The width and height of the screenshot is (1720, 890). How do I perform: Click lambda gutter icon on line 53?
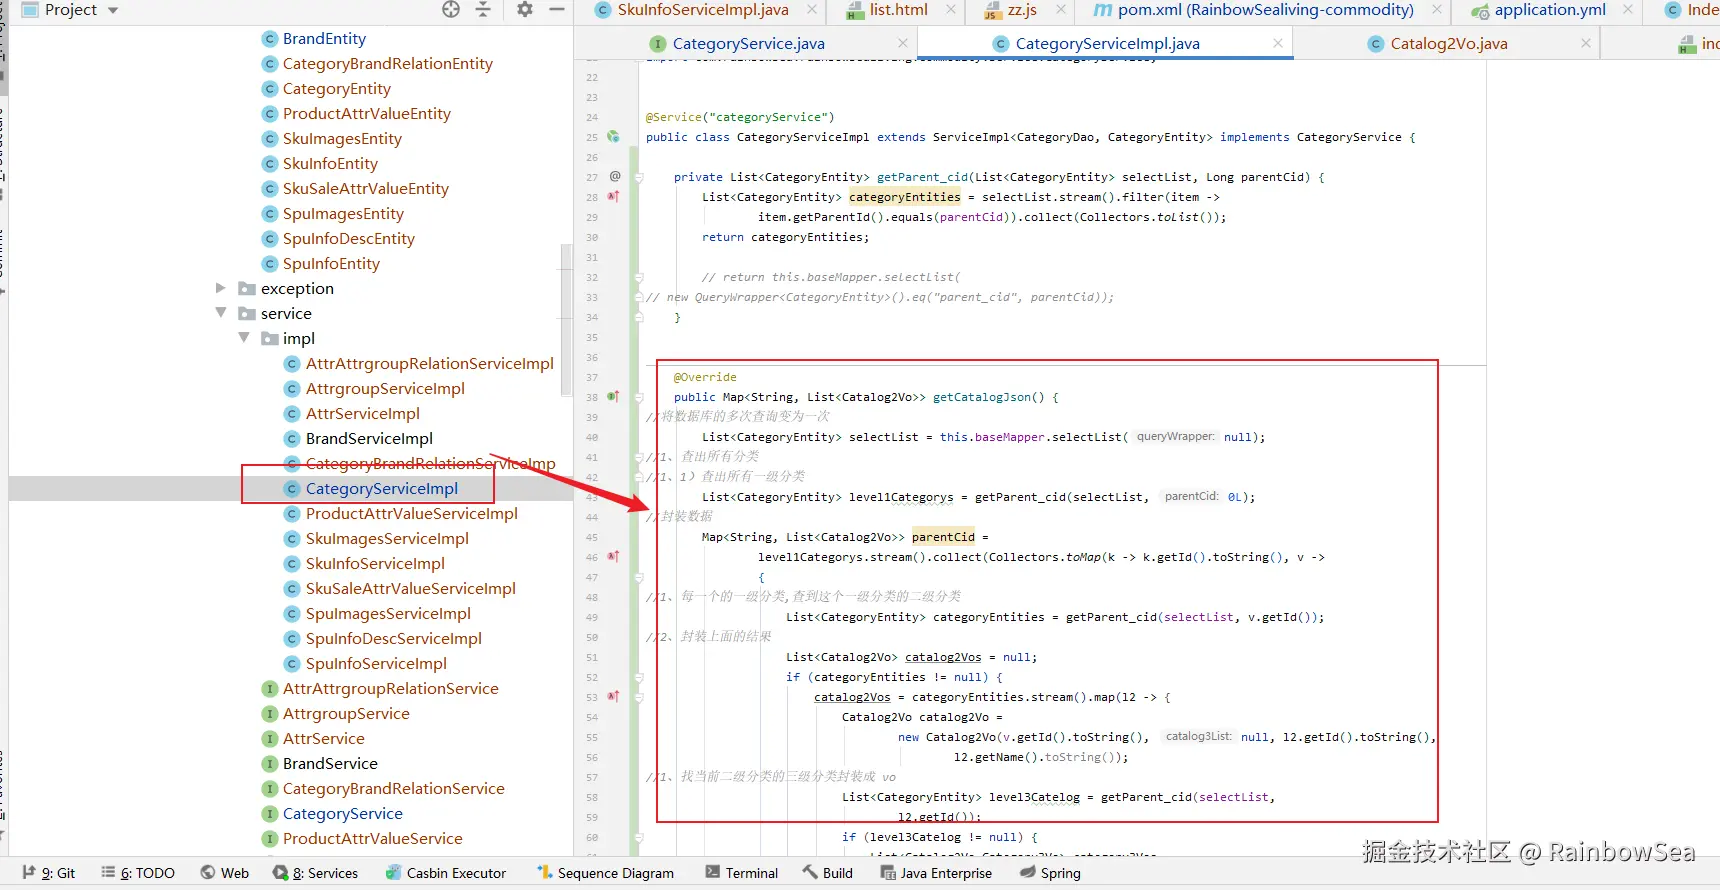click(613, 696)
